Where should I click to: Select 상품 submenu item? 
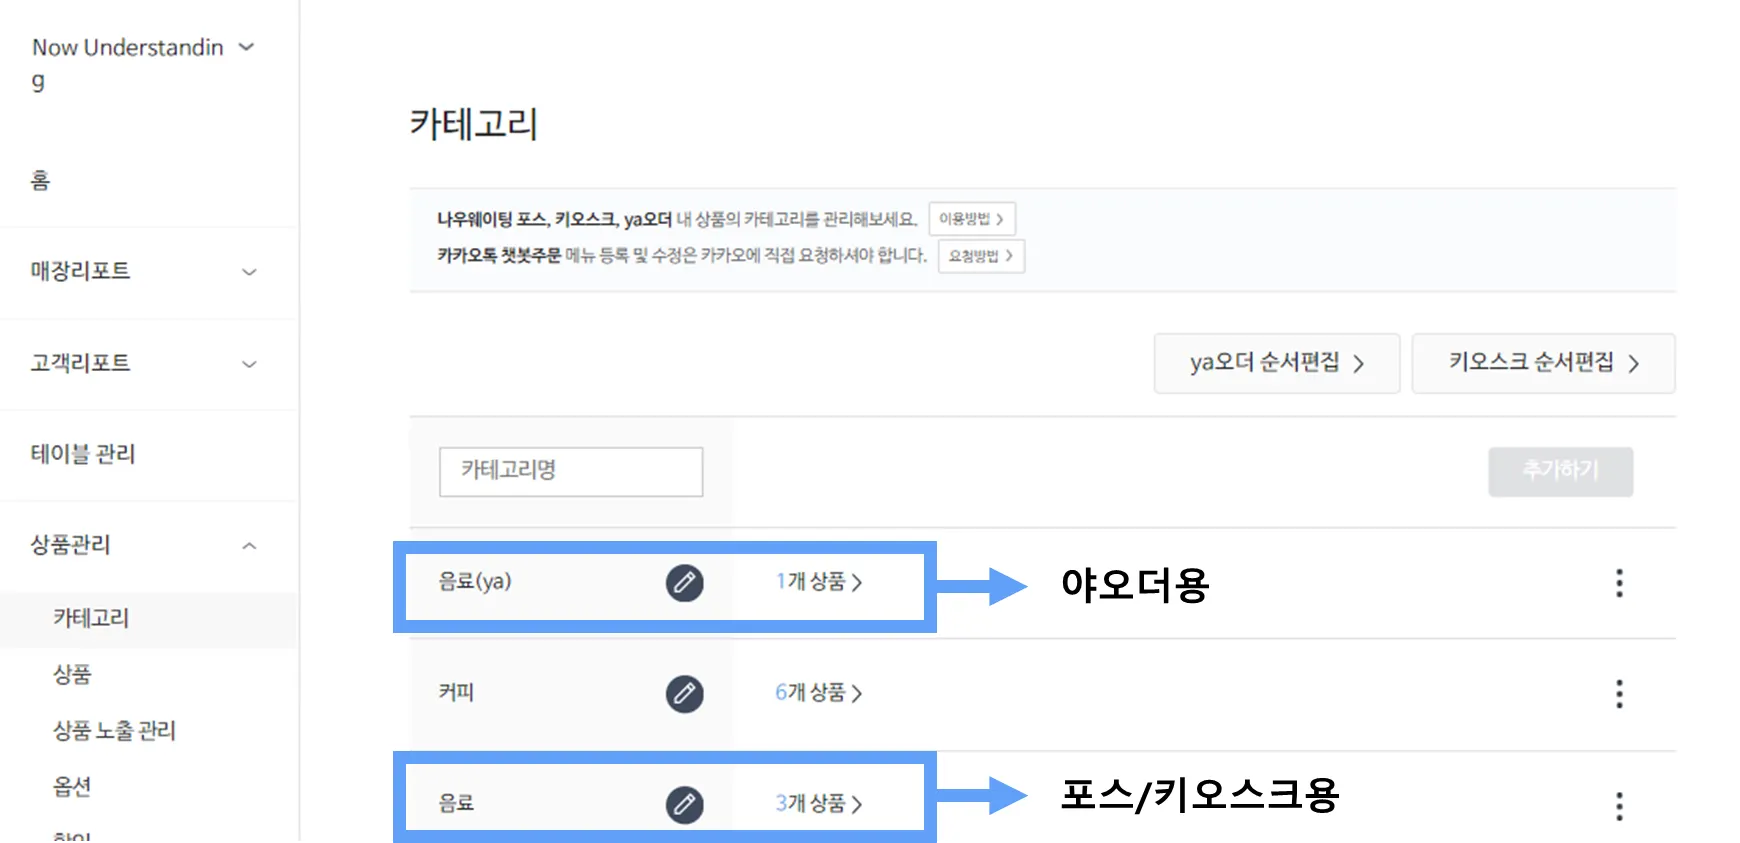72,674
